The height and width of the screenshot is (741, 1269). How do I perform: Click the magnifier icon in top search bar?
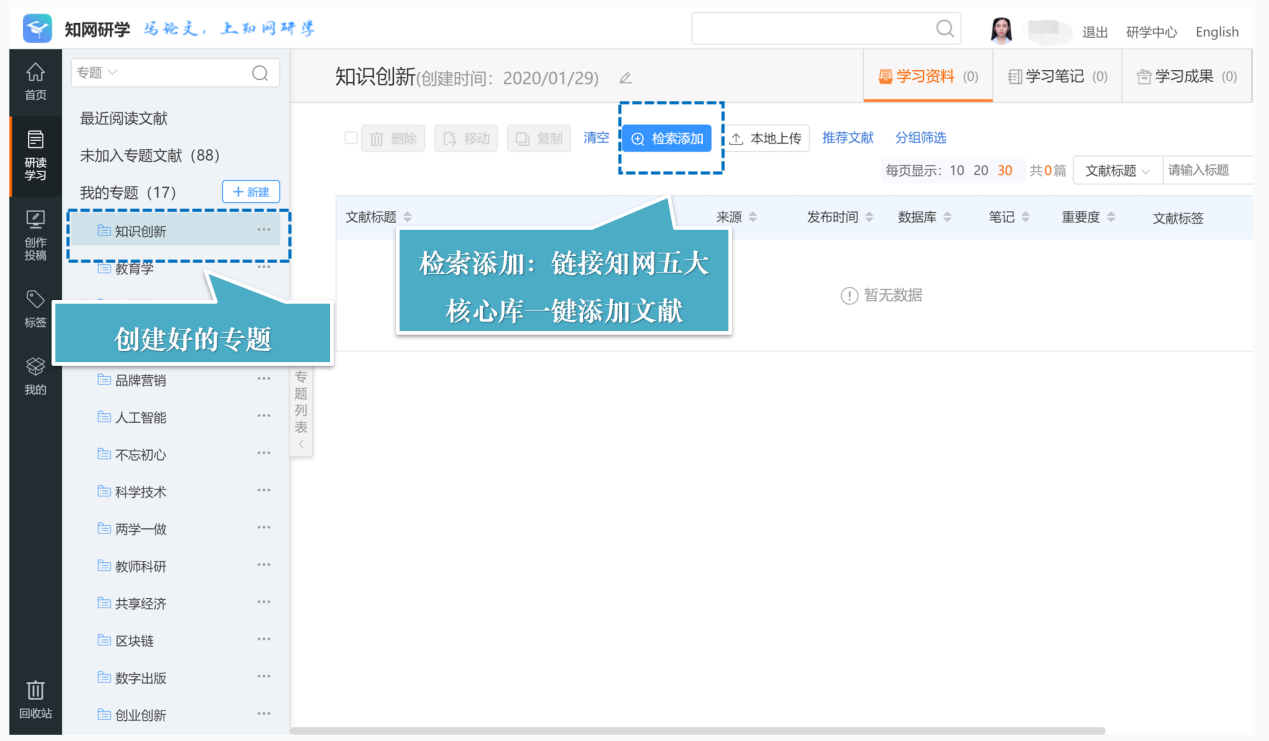[945, 29]
